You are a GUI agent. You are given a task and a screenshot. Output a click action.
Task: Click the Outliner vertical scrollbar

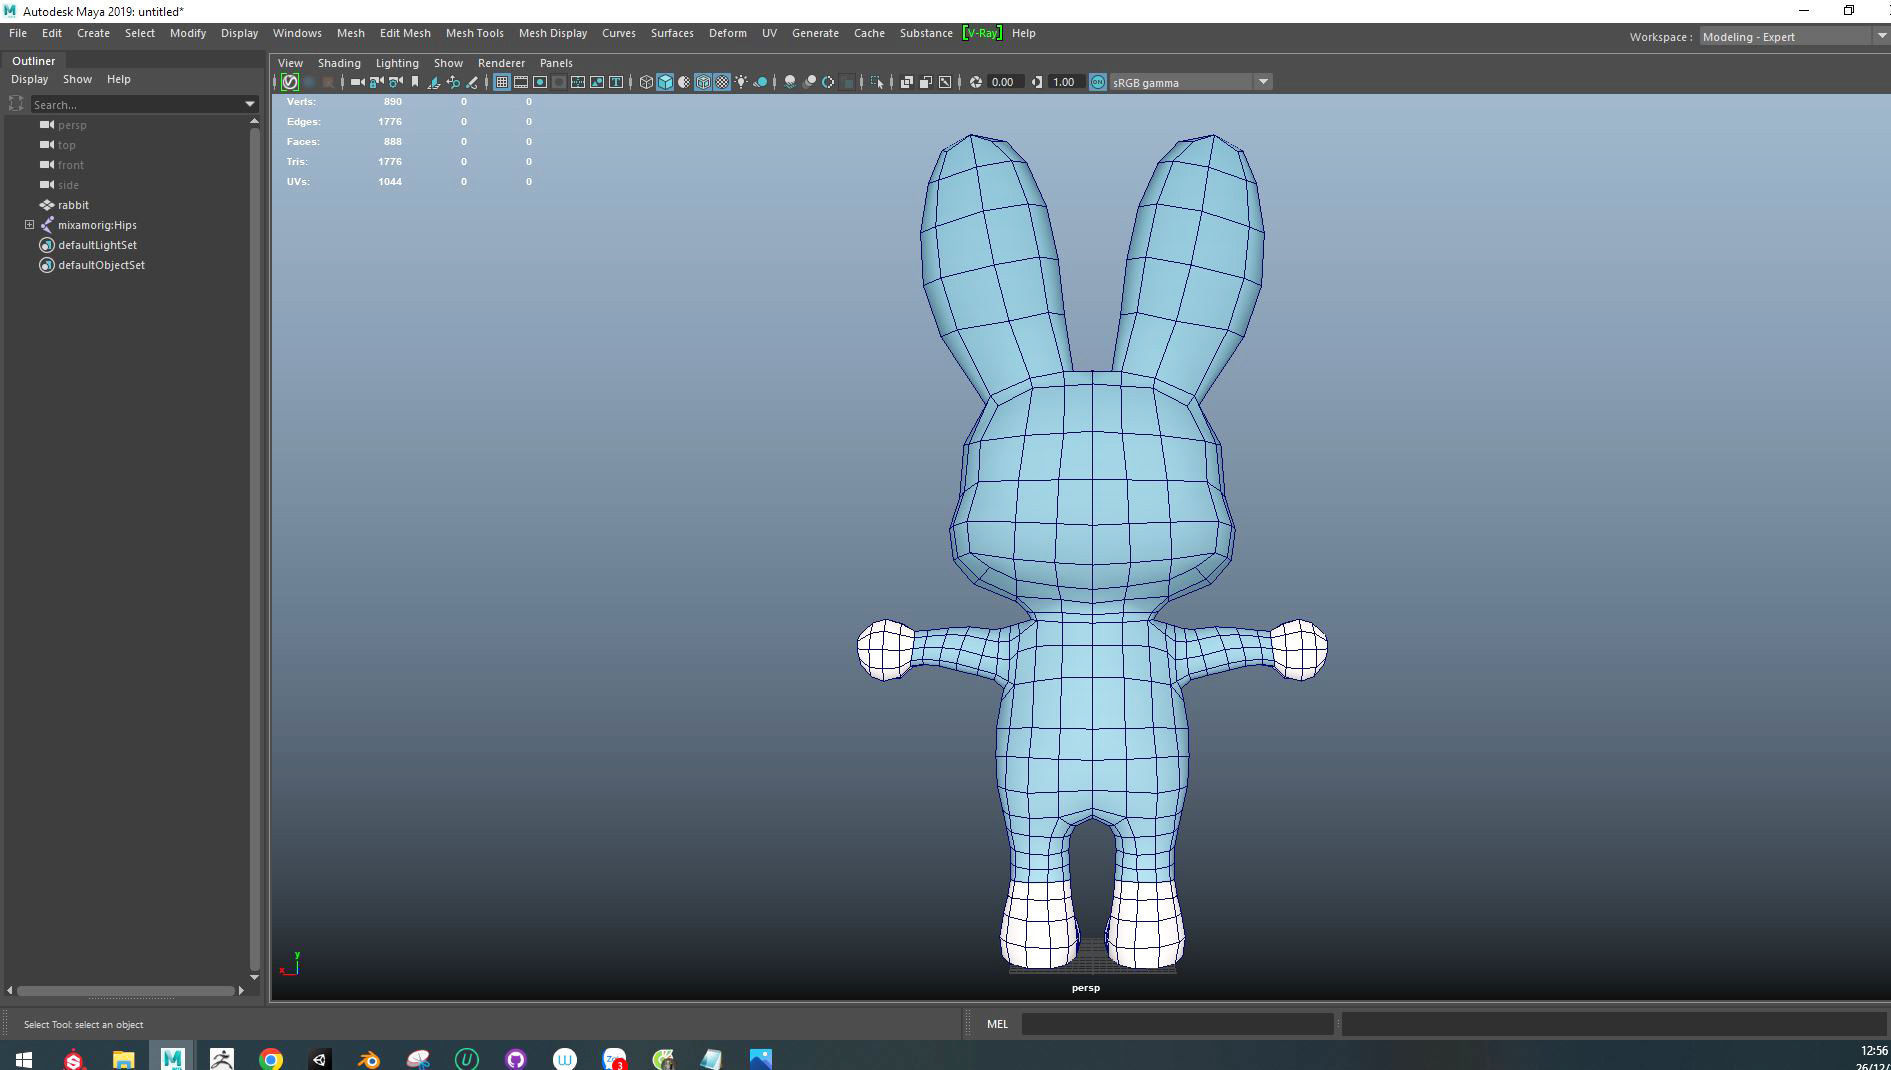click(x=254, y=548)
